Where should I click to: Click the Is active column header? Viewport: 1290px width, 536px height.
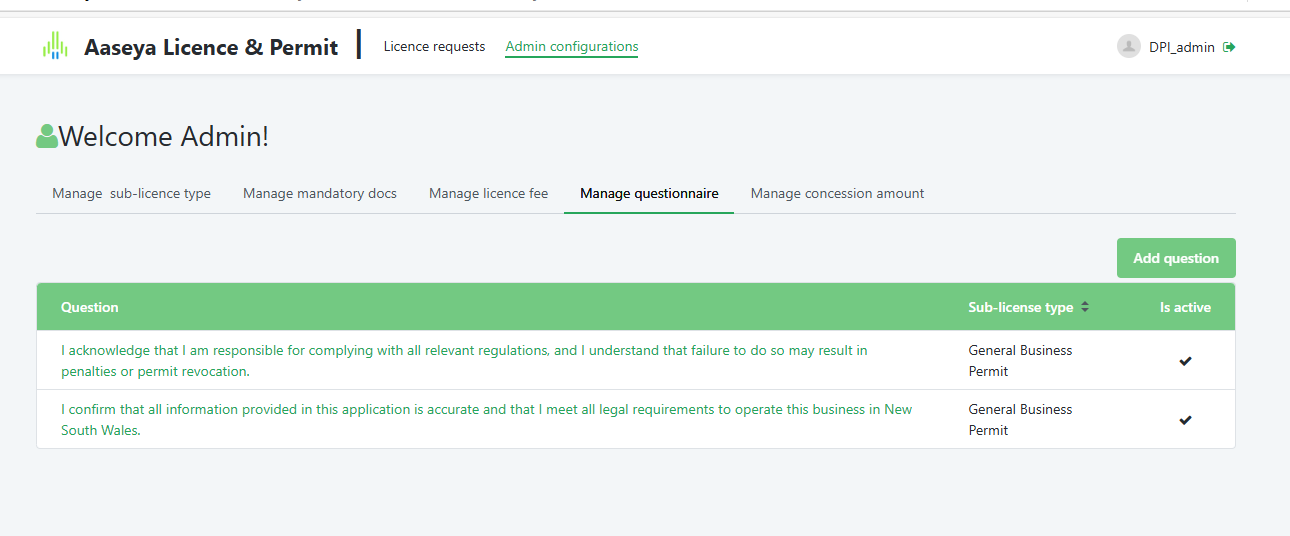[1185, 308]
